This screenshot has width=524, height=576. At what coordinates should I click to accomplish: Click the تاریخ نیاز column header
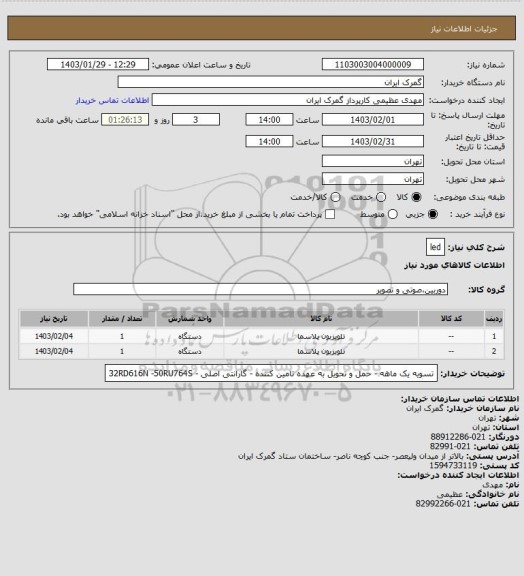(54, 319)
